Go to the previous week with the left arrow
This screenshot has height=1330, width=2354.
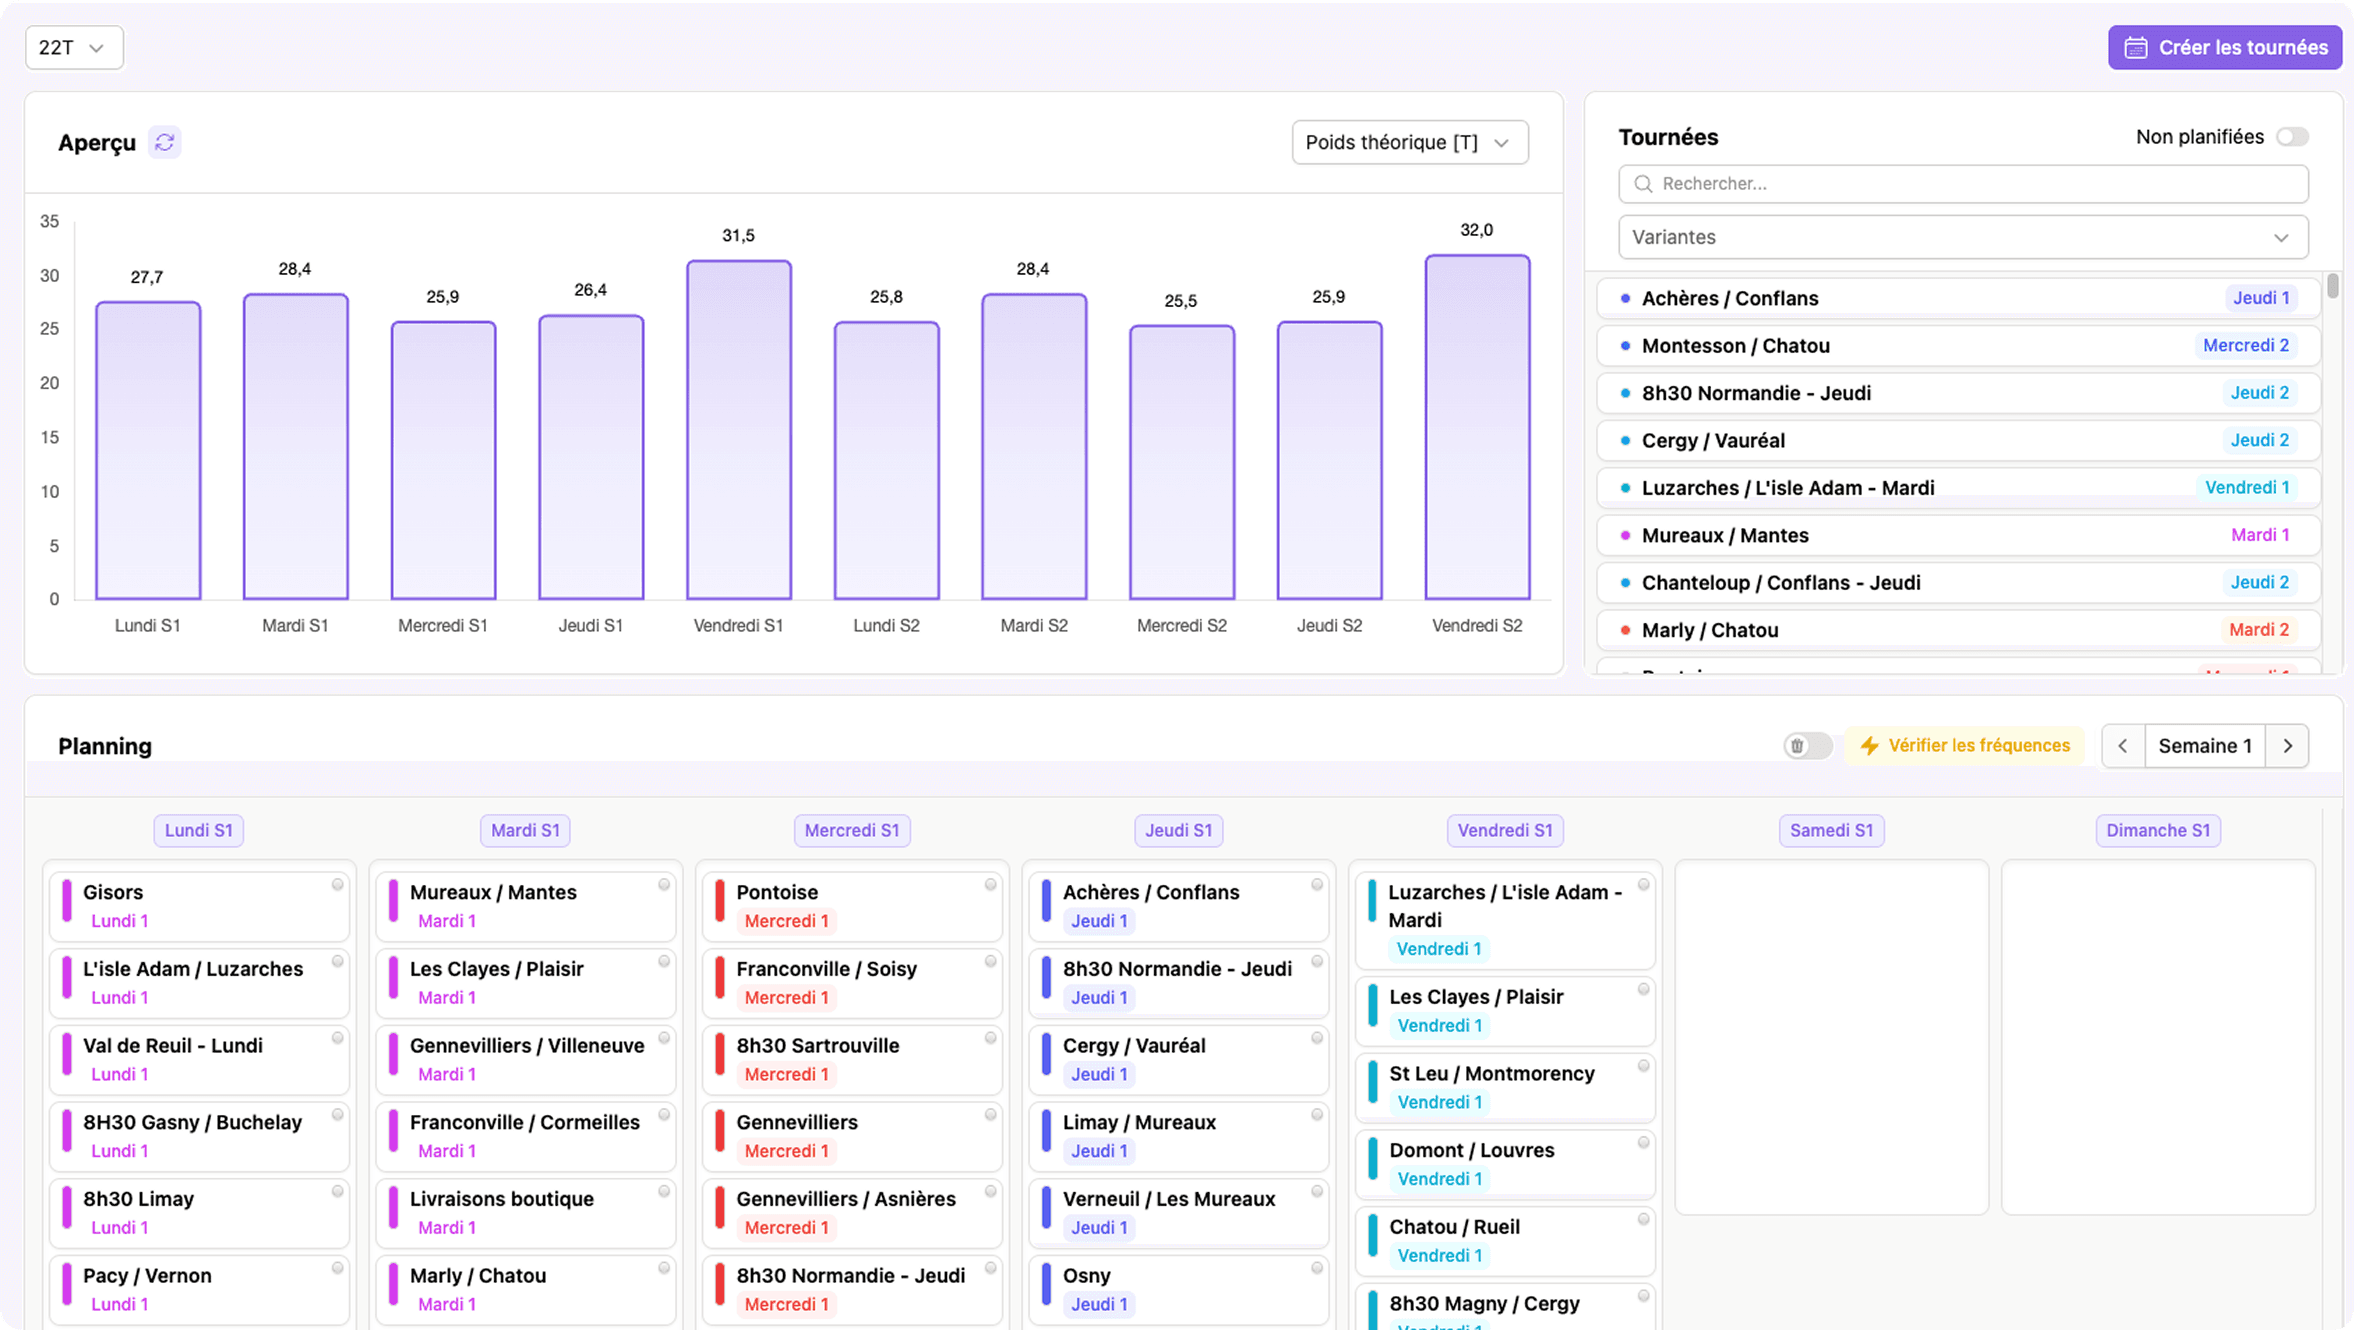pos(2123,746)
